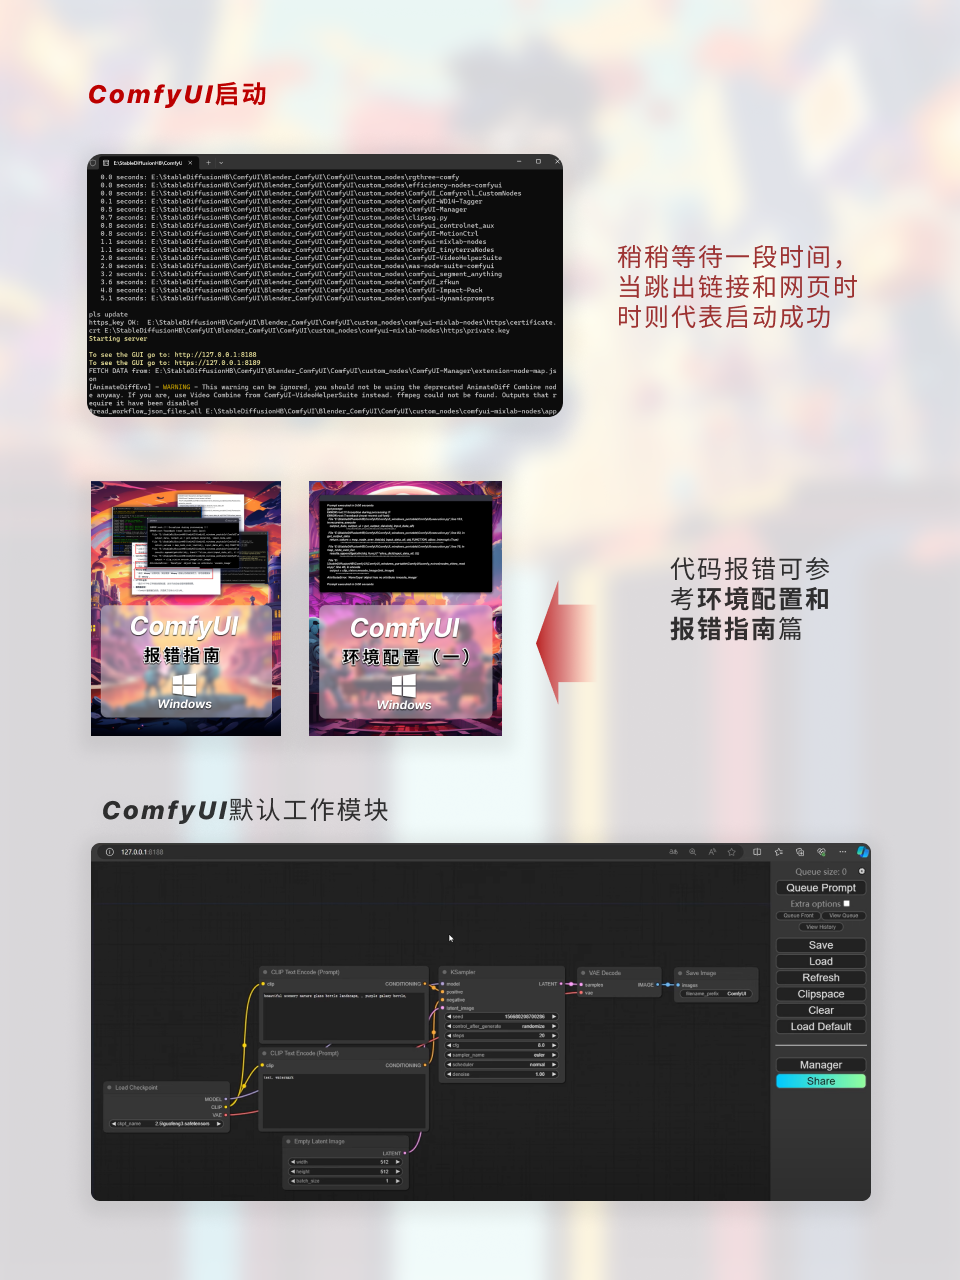Open scheduler normal selector
The width and height of the screenshot is (960, 1280).
click(x=502, y=1064)
